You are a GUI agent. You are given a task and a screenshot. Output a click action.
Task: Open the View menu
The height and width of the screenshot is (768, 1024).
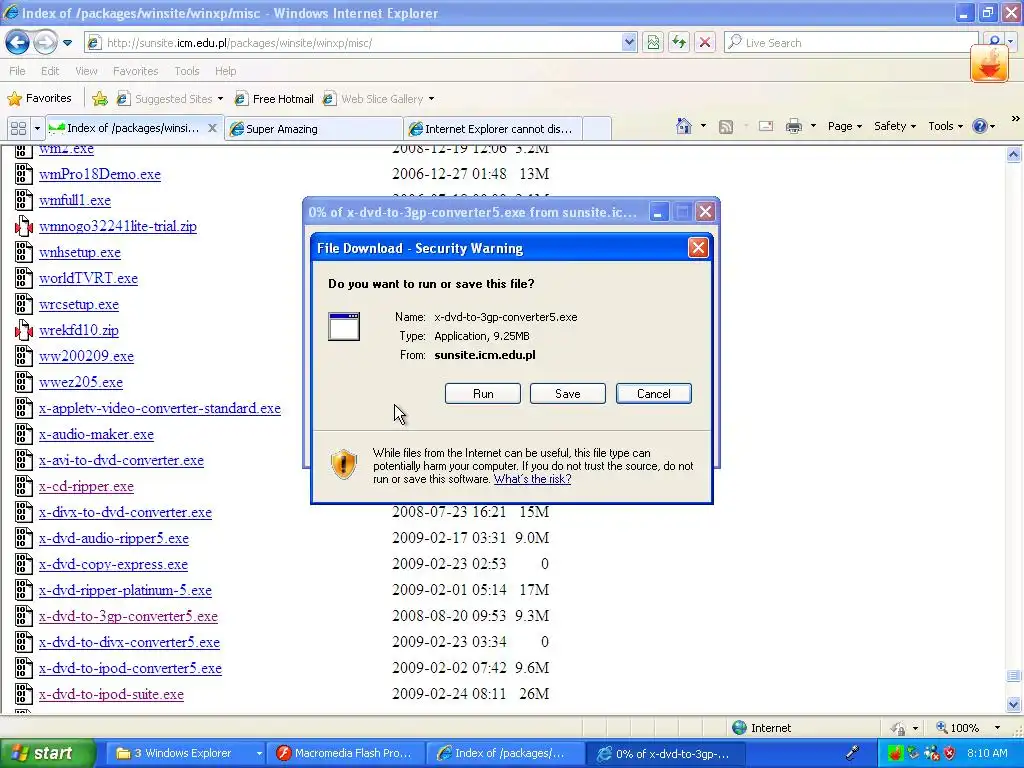click(x=86, y=71)
